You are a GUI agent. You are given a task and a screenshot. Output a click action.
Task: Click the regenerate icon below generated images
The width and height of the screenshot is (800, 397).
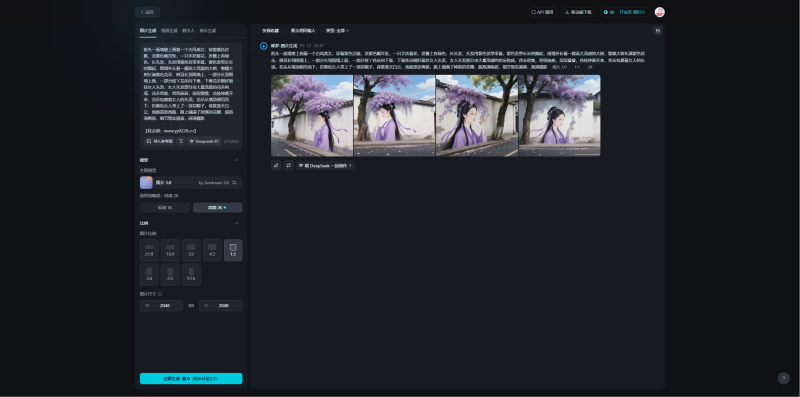point(289,165)
